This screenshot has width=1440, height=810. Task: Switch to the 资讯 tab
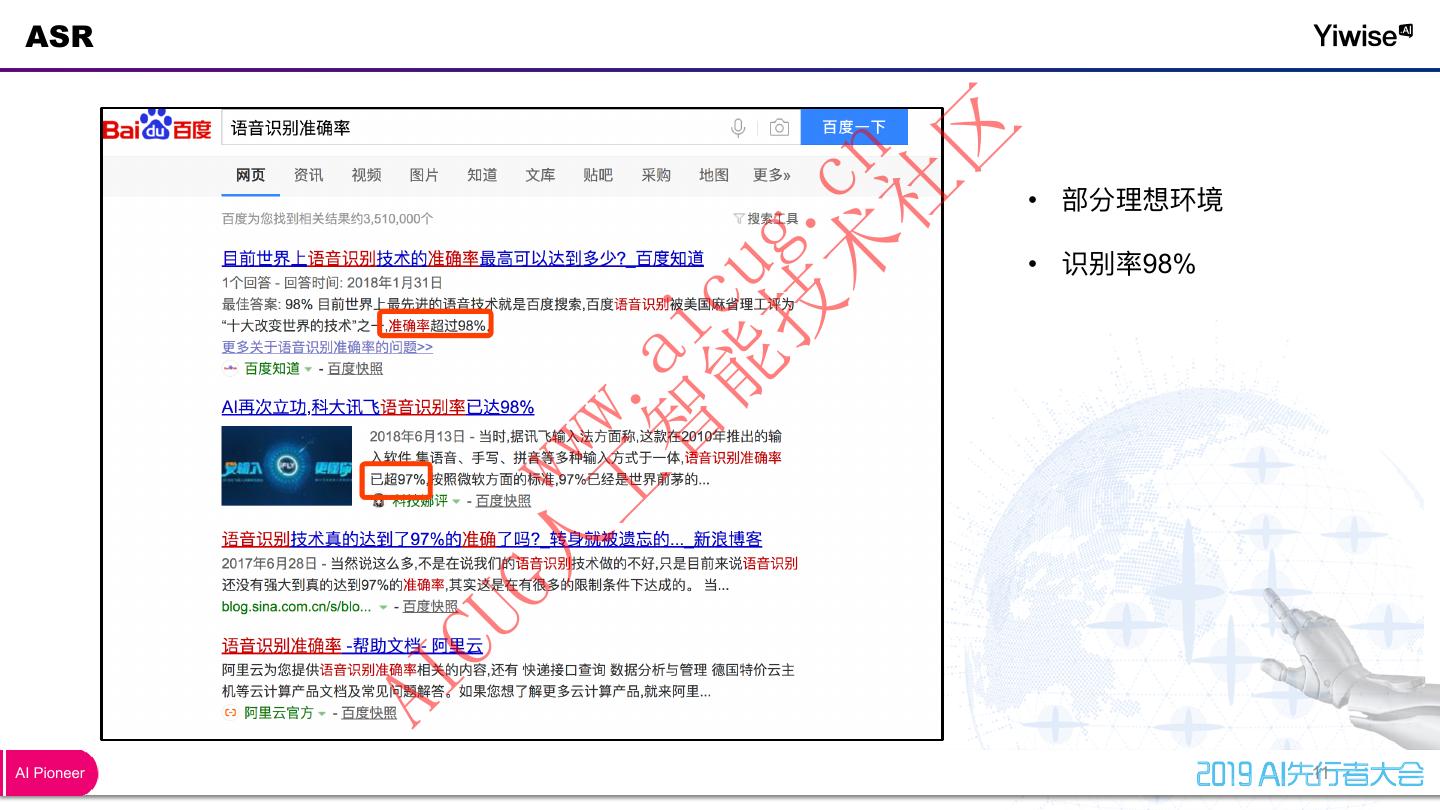(308, 175)
